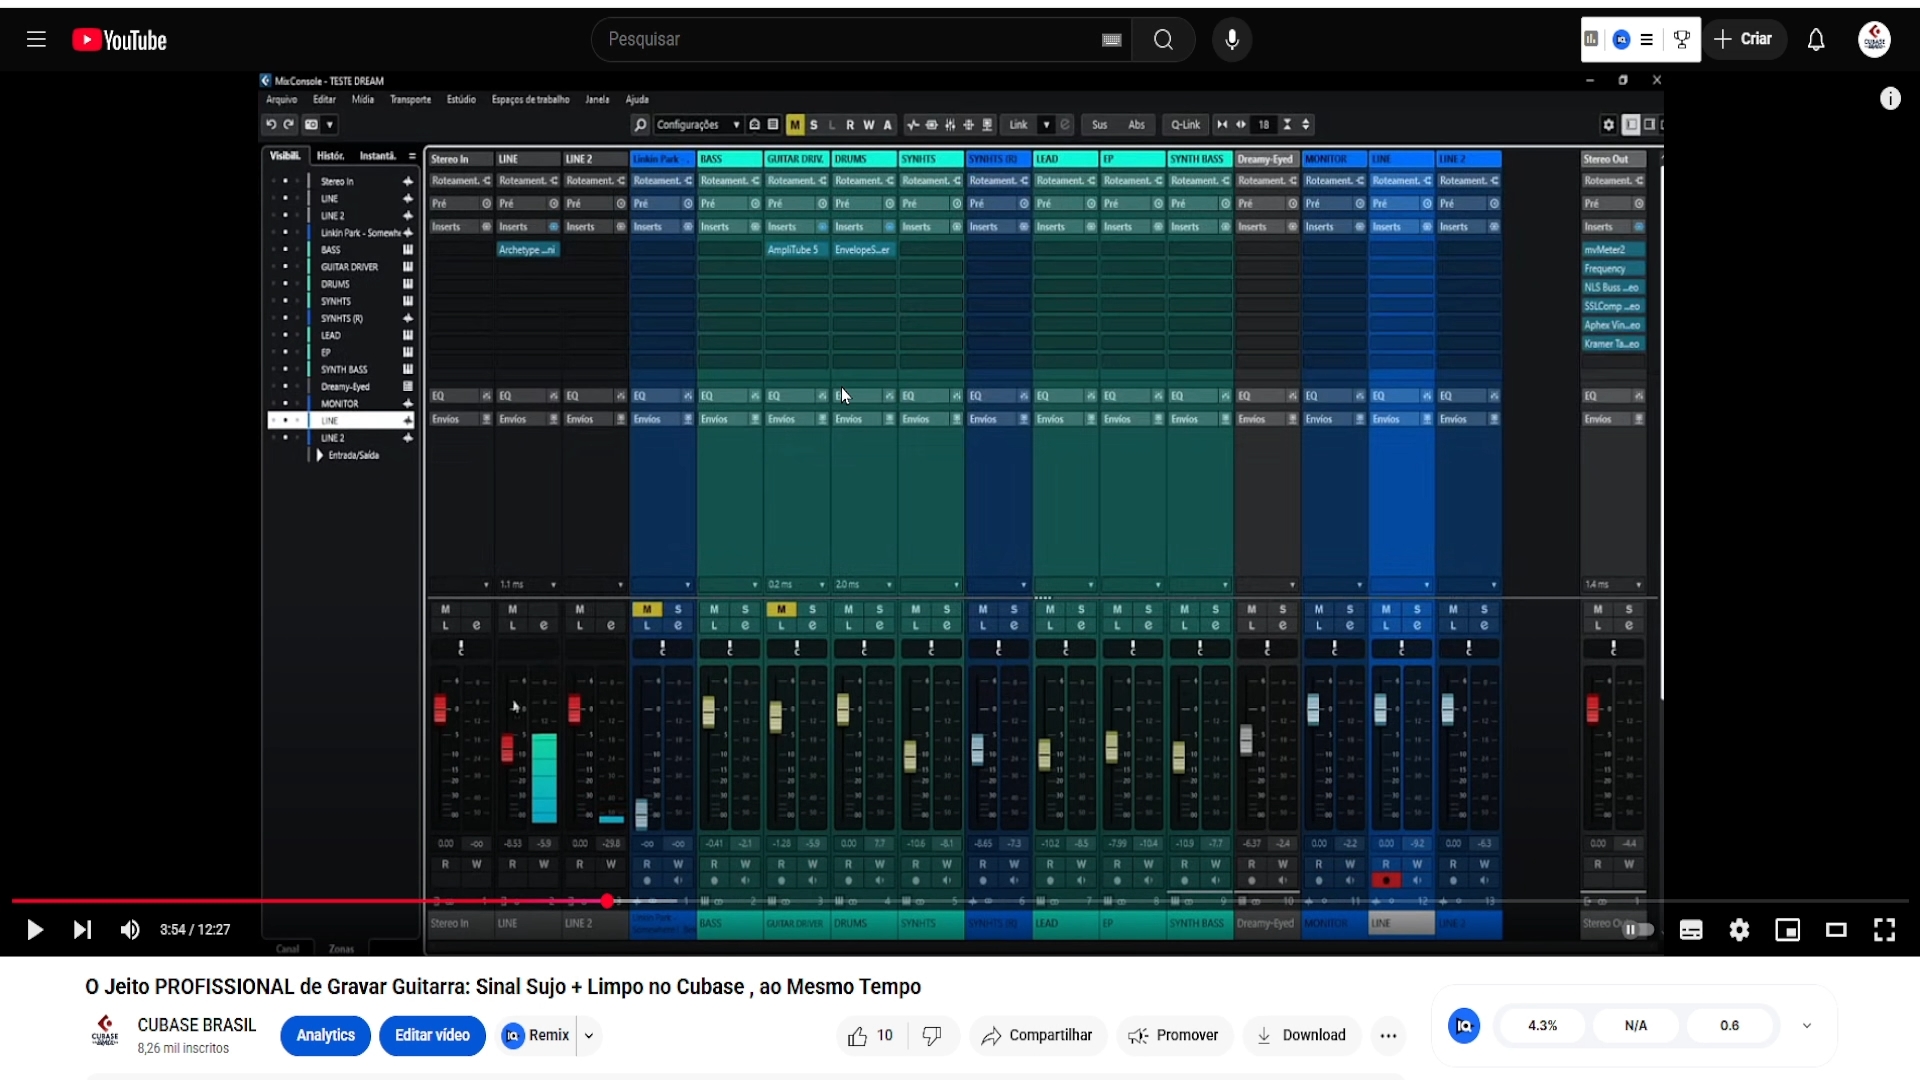Click Editar vídeo button
Screen dimensions: 1920x1080
(x=432, y=1036)
